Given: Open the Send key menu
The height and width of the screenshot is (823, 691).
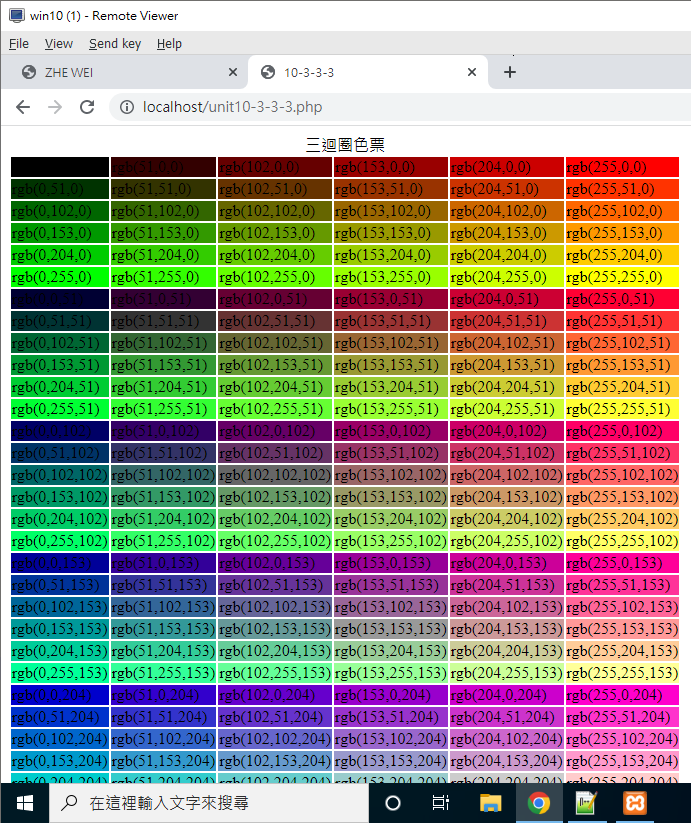Looking at the screenshot, I should [x=115, y=43].
